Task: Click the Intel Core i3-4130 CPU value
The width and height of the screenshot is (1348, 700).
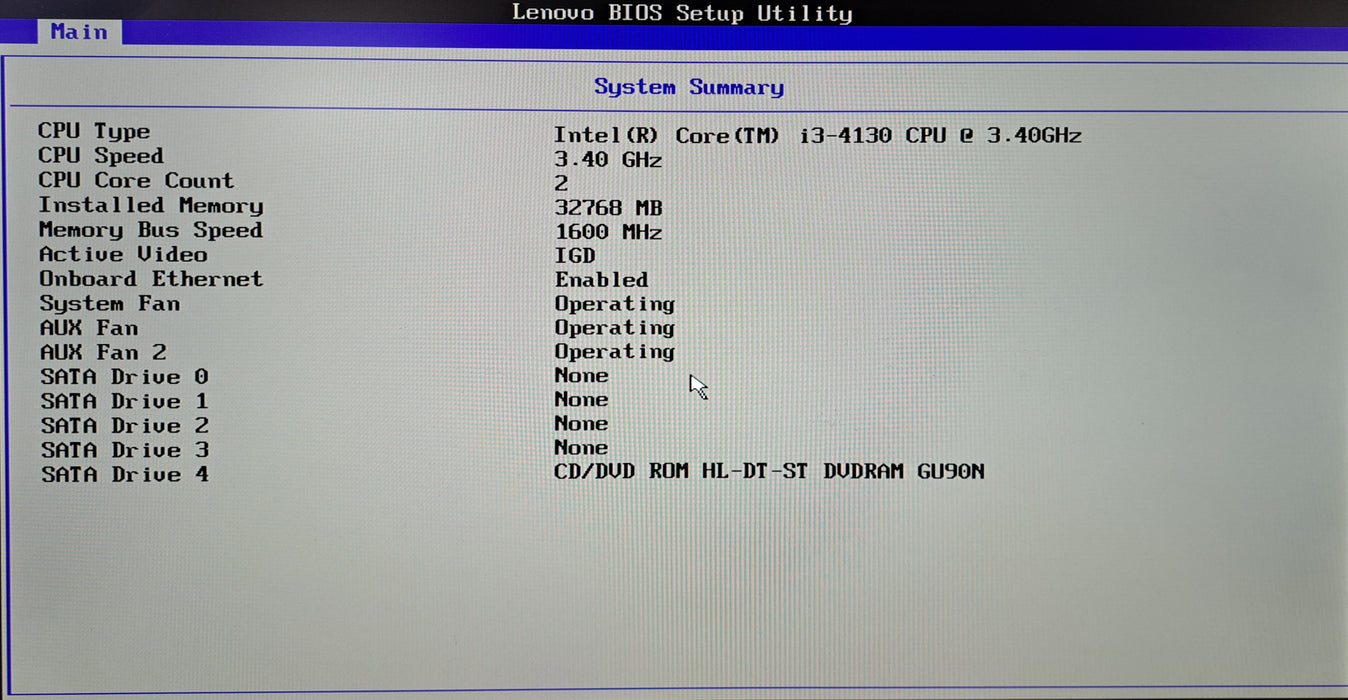Action: click(x=818, y=135)
